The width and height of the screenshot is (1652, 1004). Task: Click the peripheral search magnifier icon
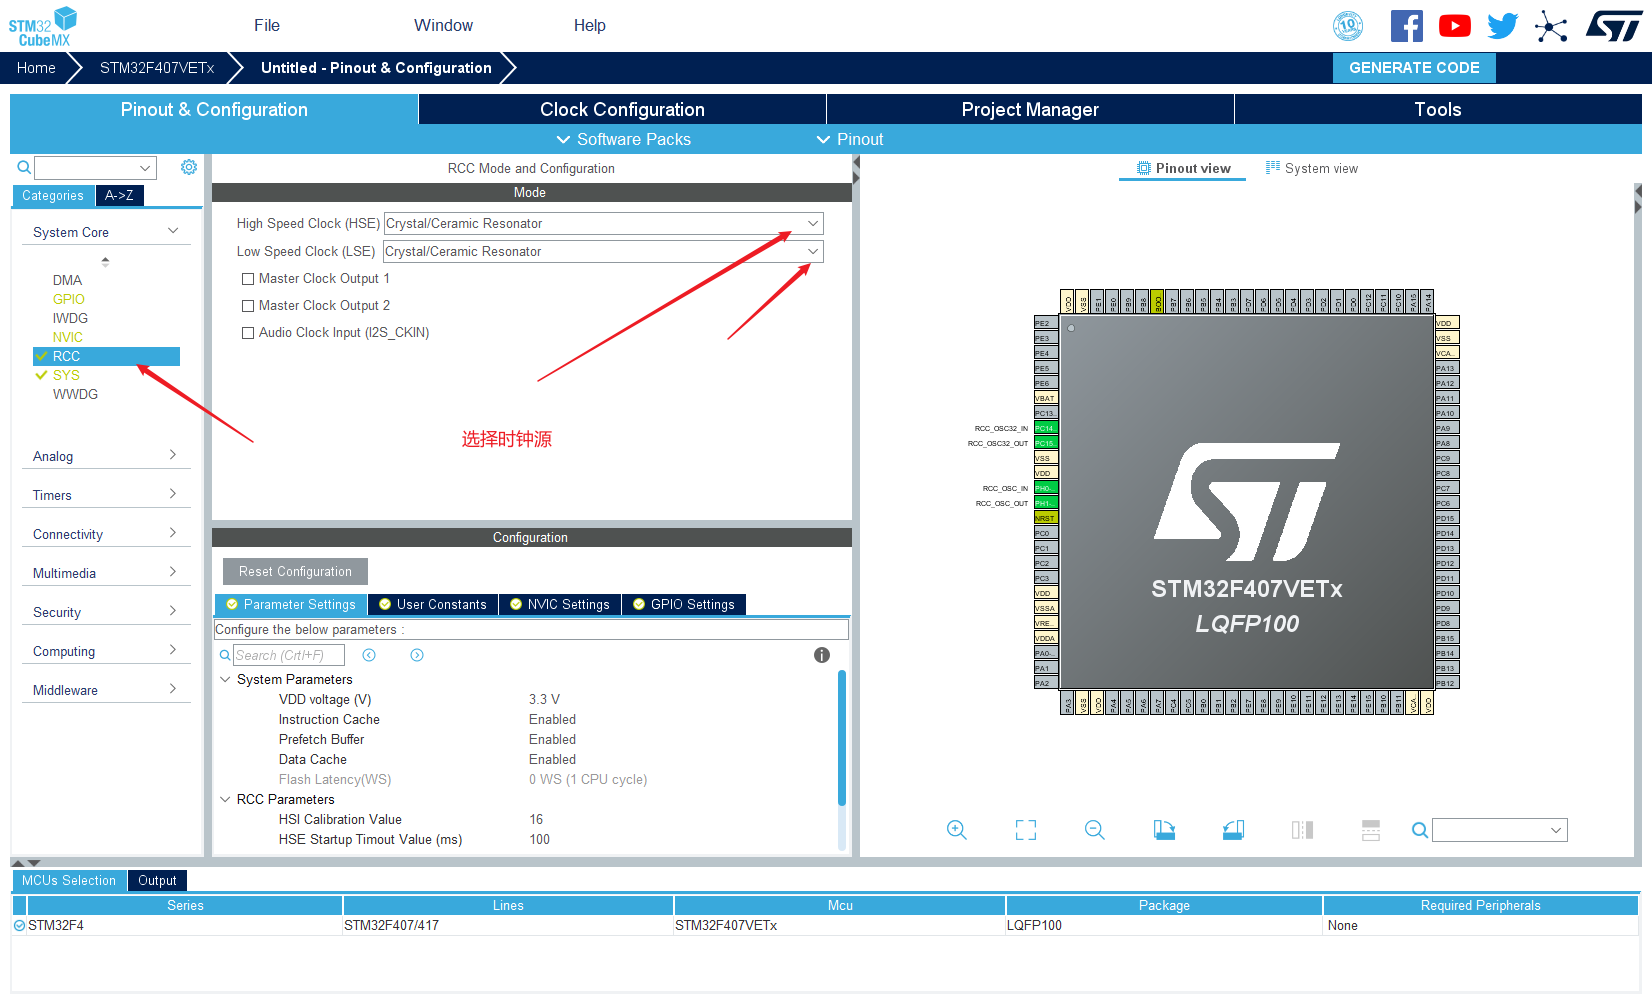[24, 167]
